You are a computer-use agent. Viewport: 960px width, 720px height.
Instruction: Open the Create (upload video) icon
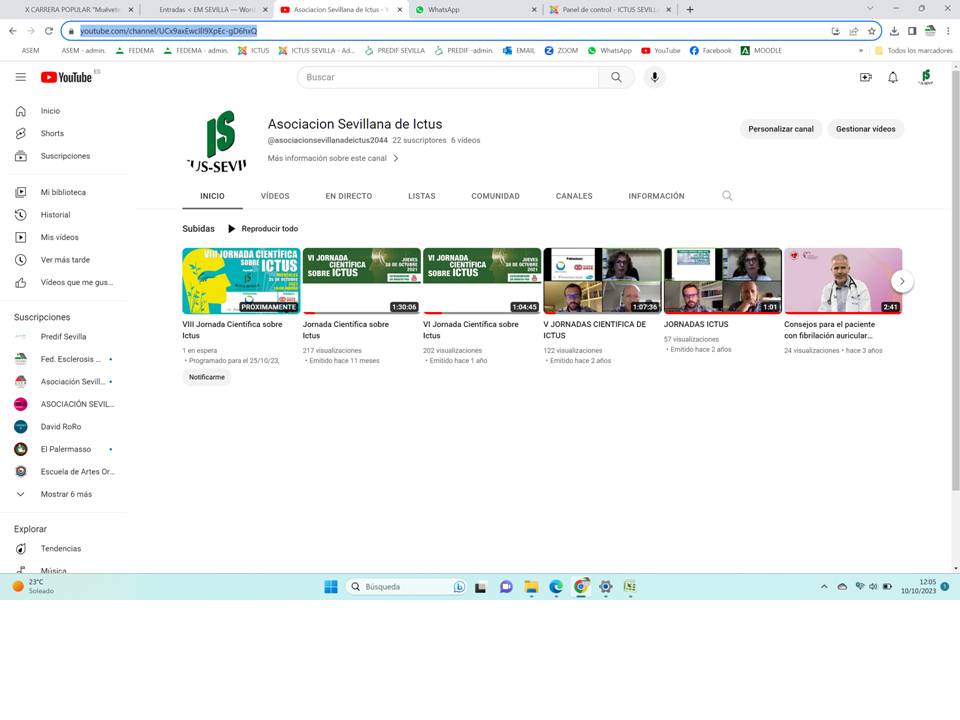pyautogui.click(x=866, y=76)
